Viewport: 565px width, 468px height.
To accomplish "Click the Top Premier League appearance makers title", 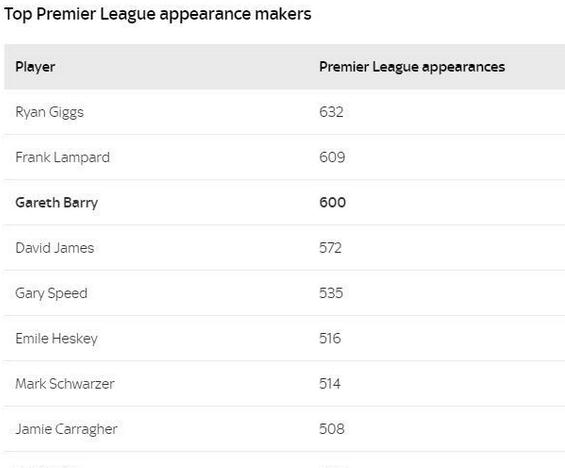I will 157,15.
